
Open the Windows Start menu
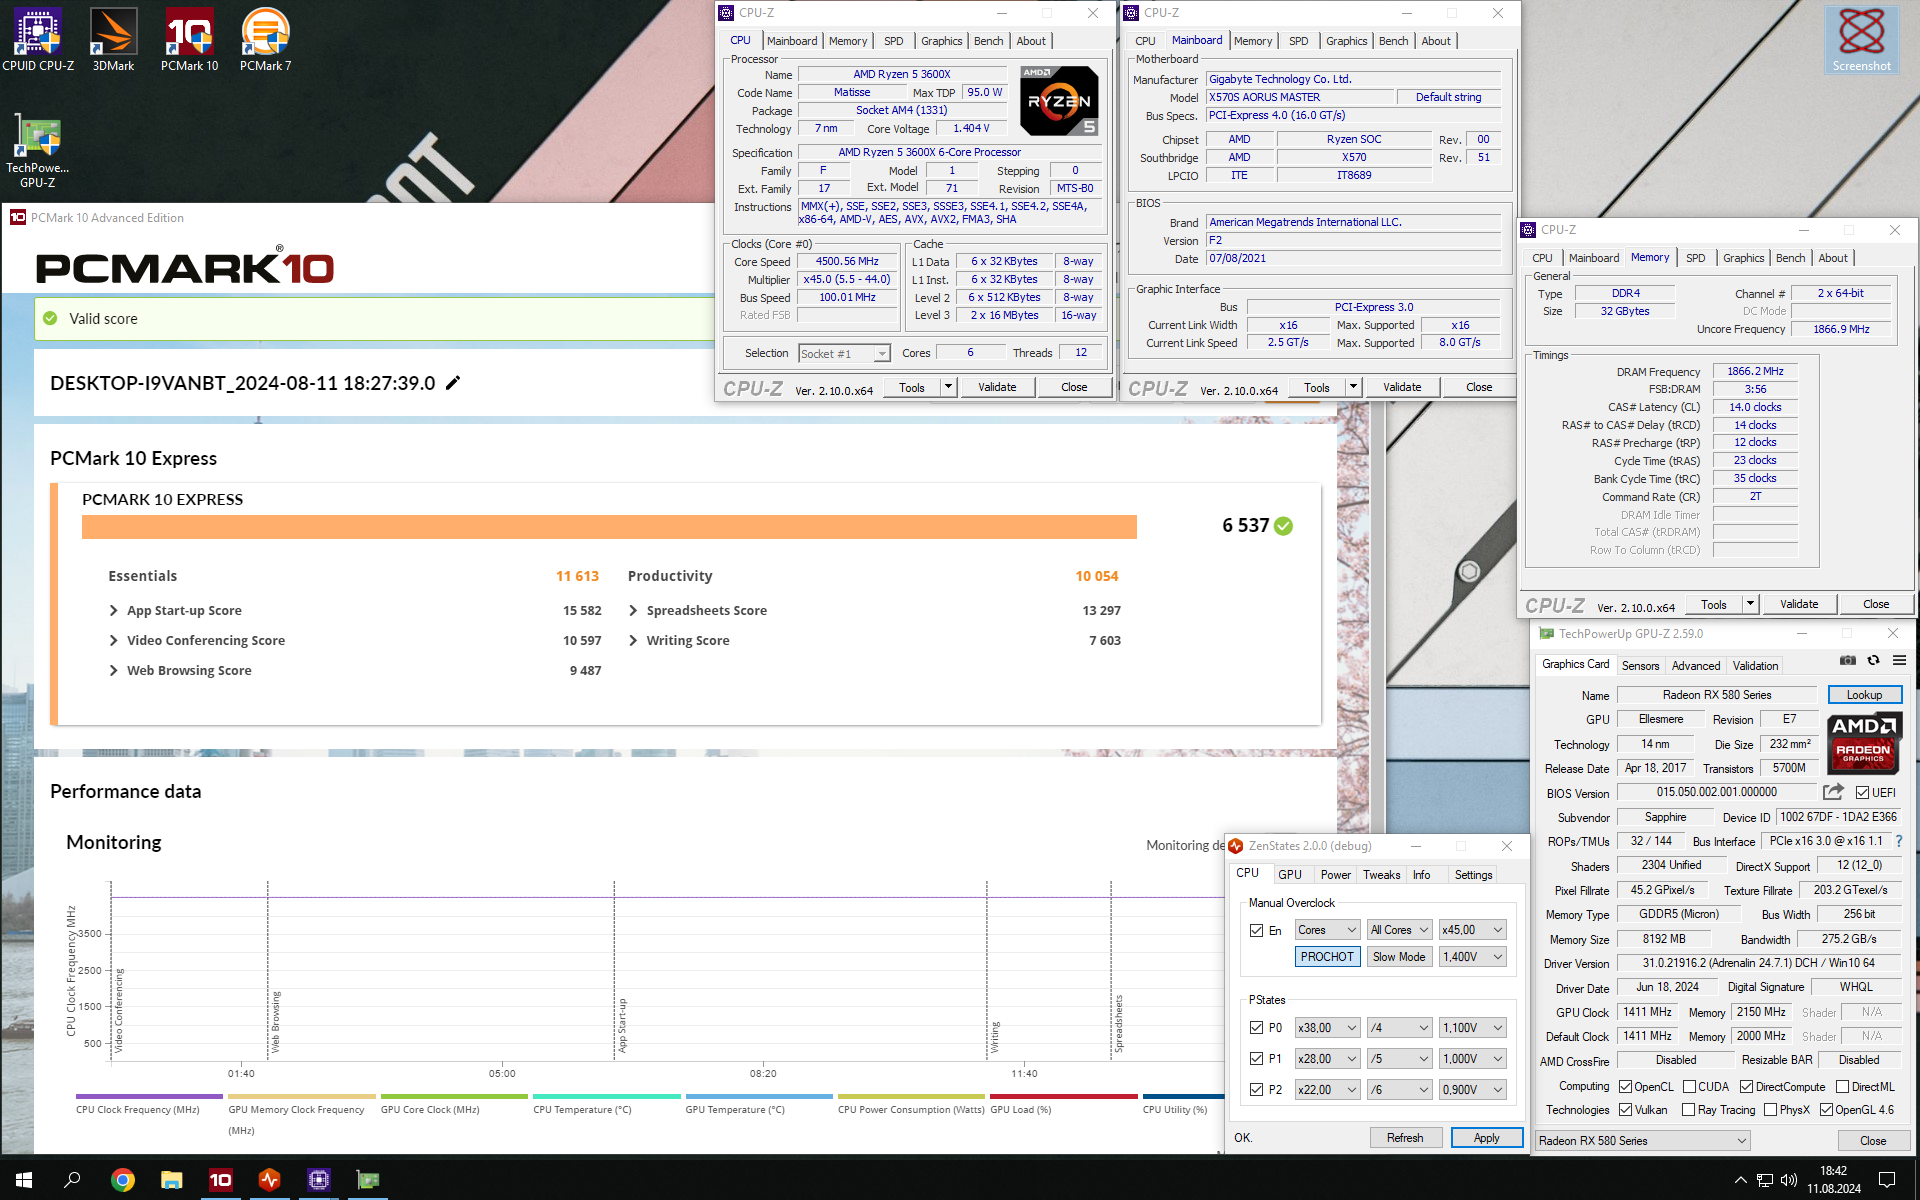[24, 1180]
